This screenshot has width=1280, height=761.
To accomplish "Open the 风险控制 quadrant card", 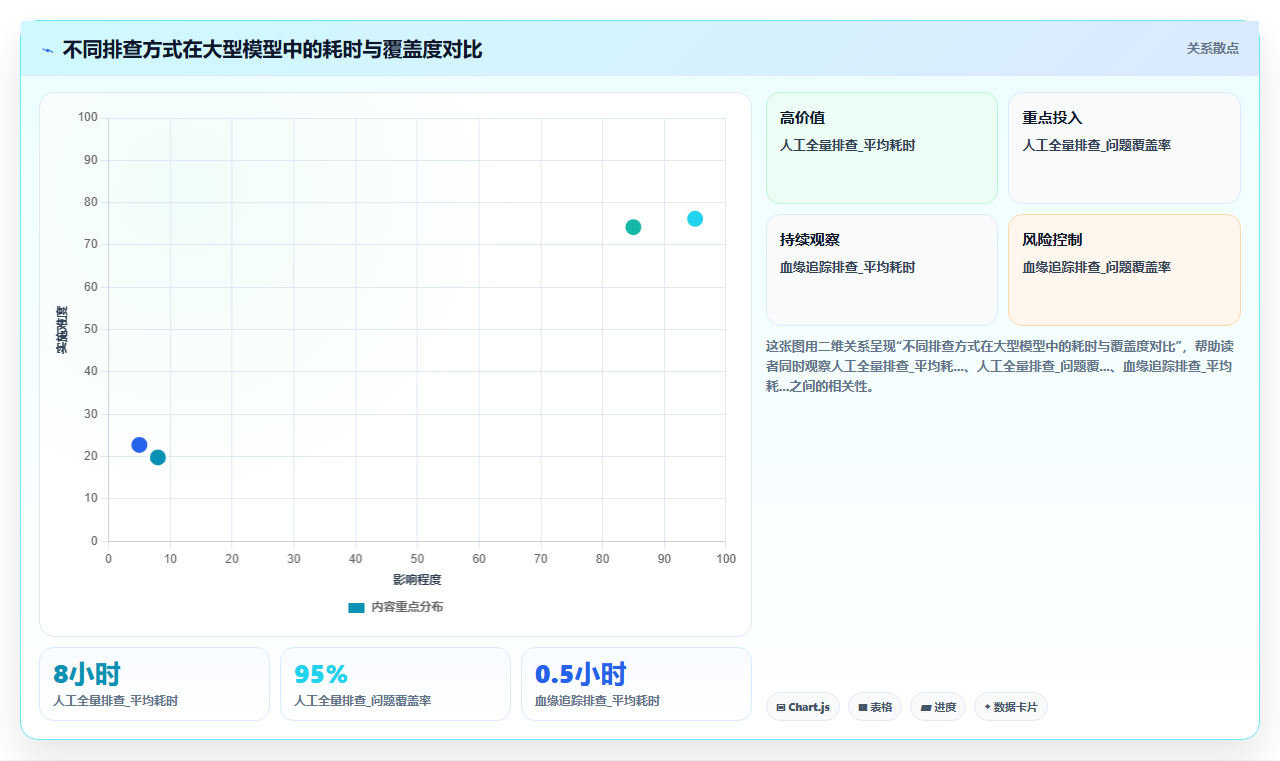I will pyautogui.click(x=1124, y=270).
